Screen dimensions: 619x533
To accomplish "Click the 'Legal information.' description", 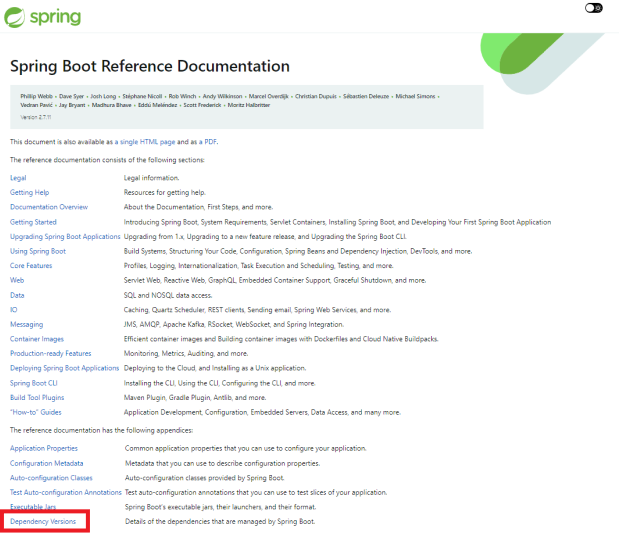I will pos(151,178).
